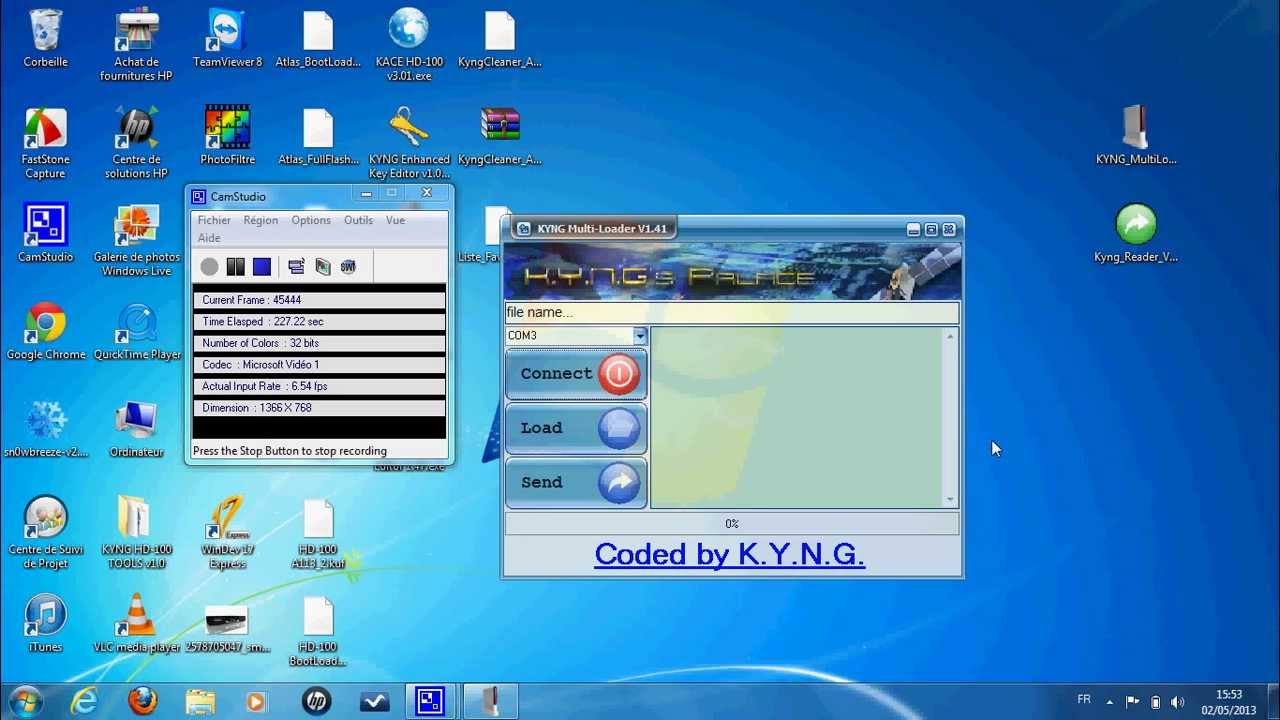Select the Google Chrome desktop icon
The image size is (1280, 720).
(45, 332)
